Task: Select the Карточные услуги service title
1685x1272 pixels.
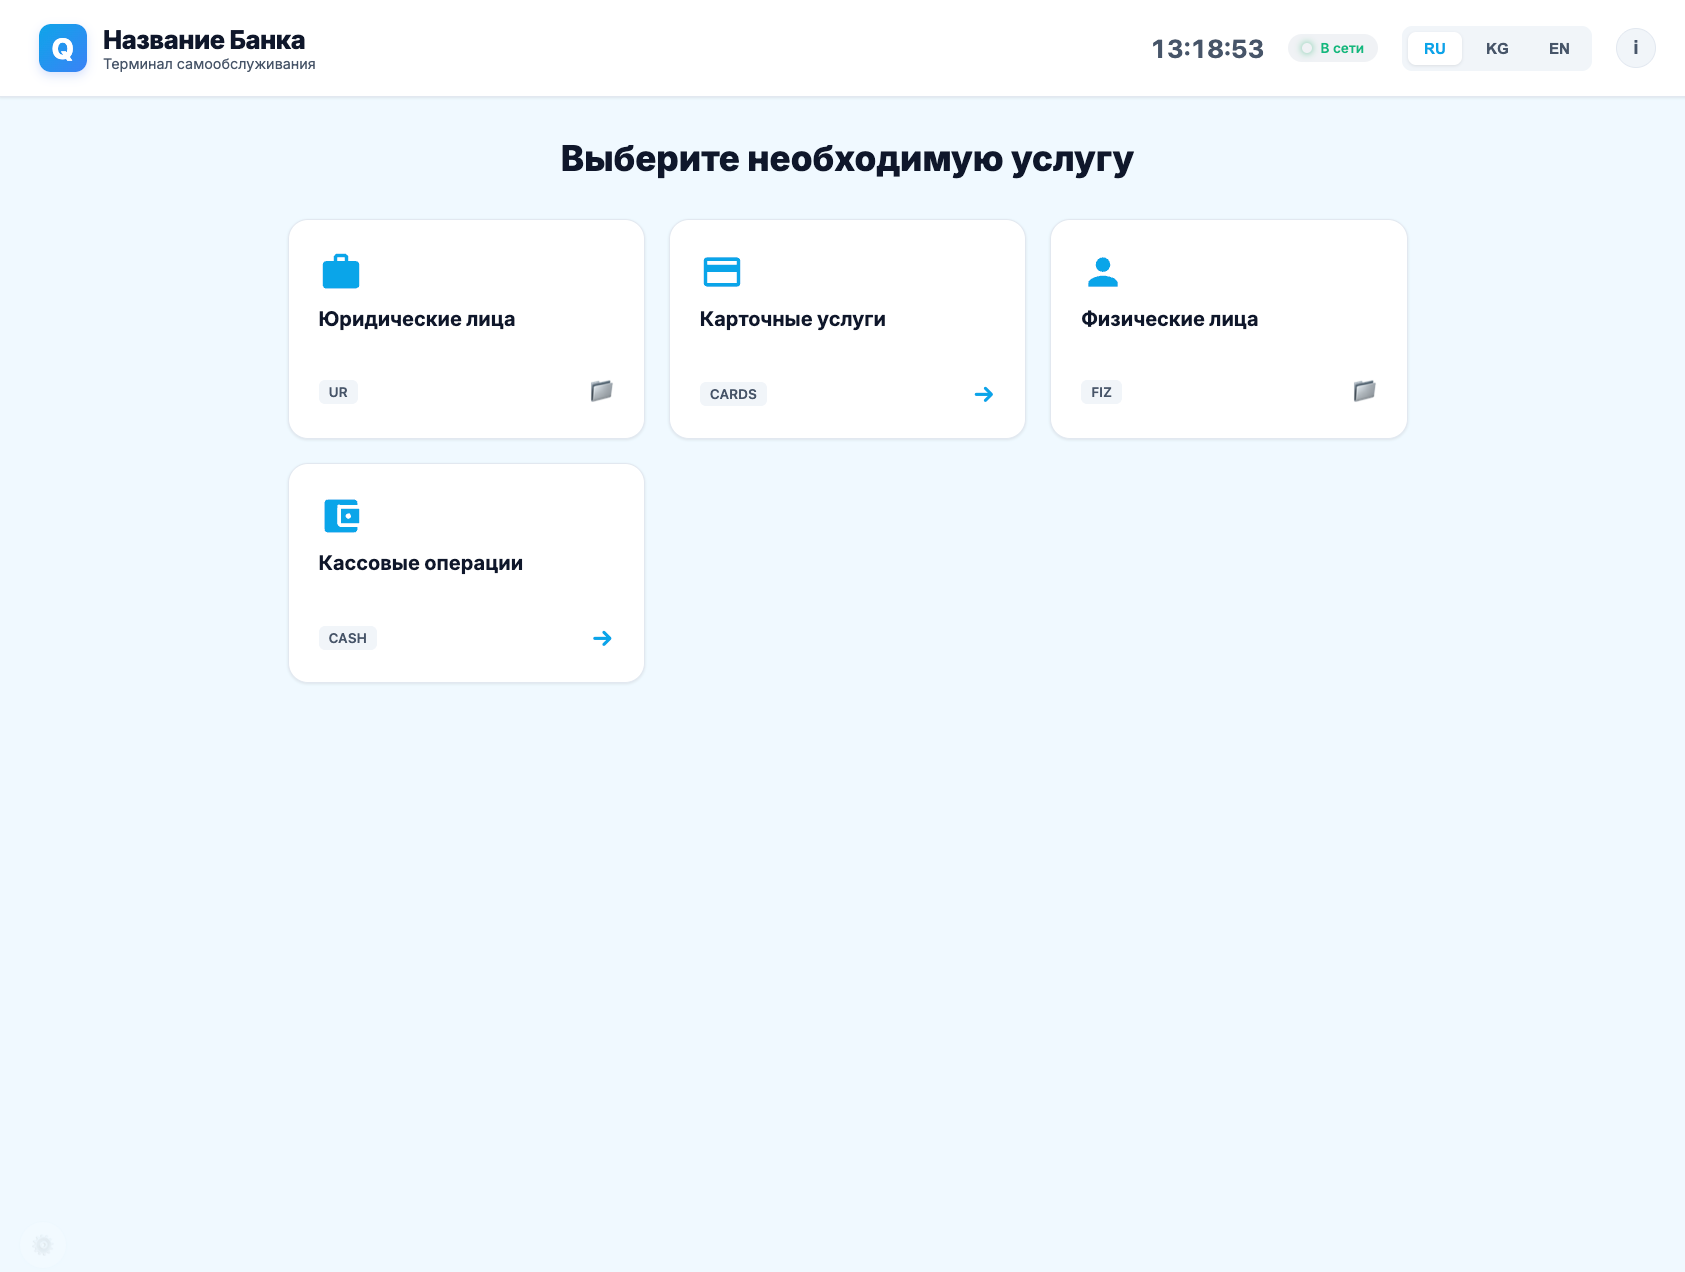Action: 793,319
